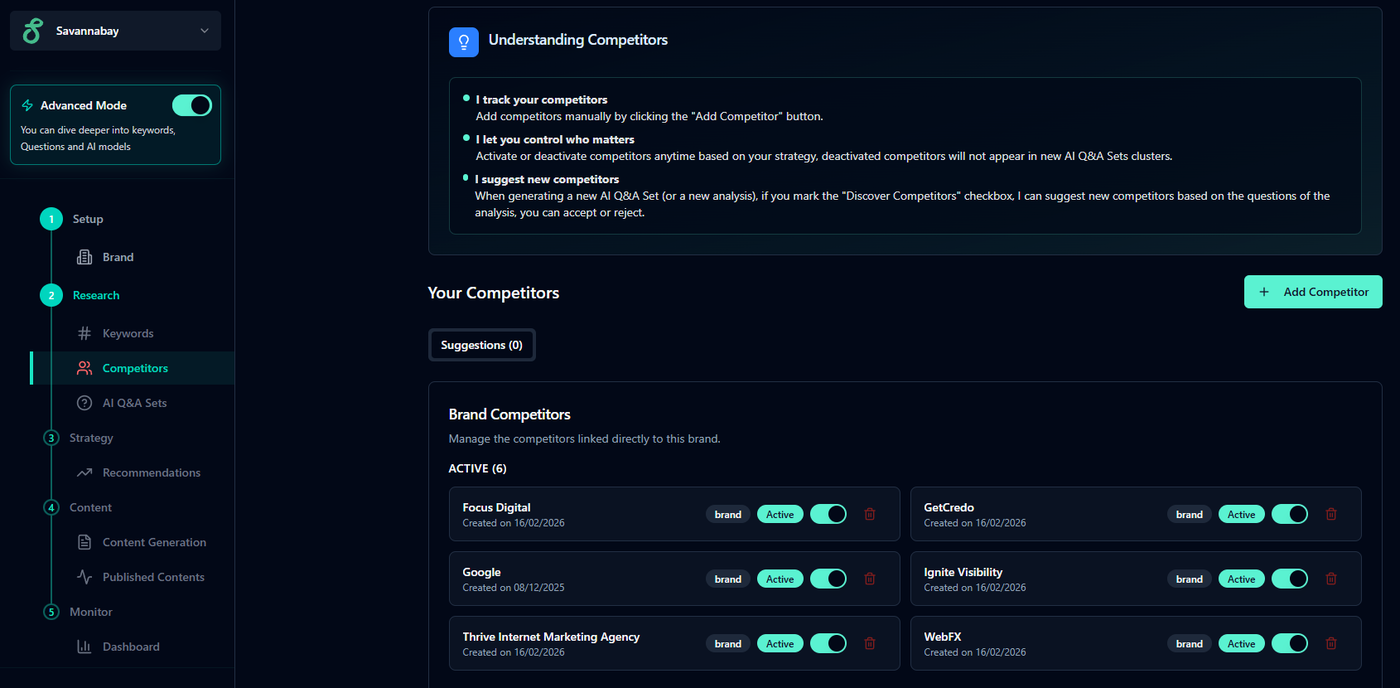
Task: Click the Add Competitor button
Action: click(1313, 292)
